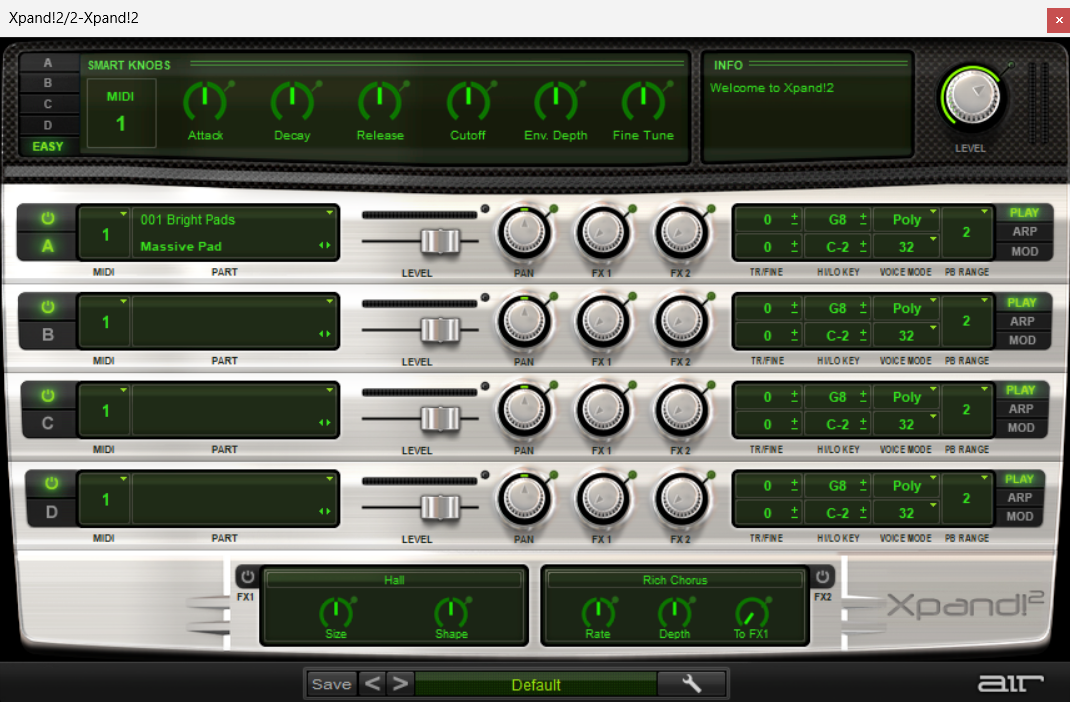Click the smart knobs MIDI channel box
This screenshot has height=702, width=1070.
[121, 113]
